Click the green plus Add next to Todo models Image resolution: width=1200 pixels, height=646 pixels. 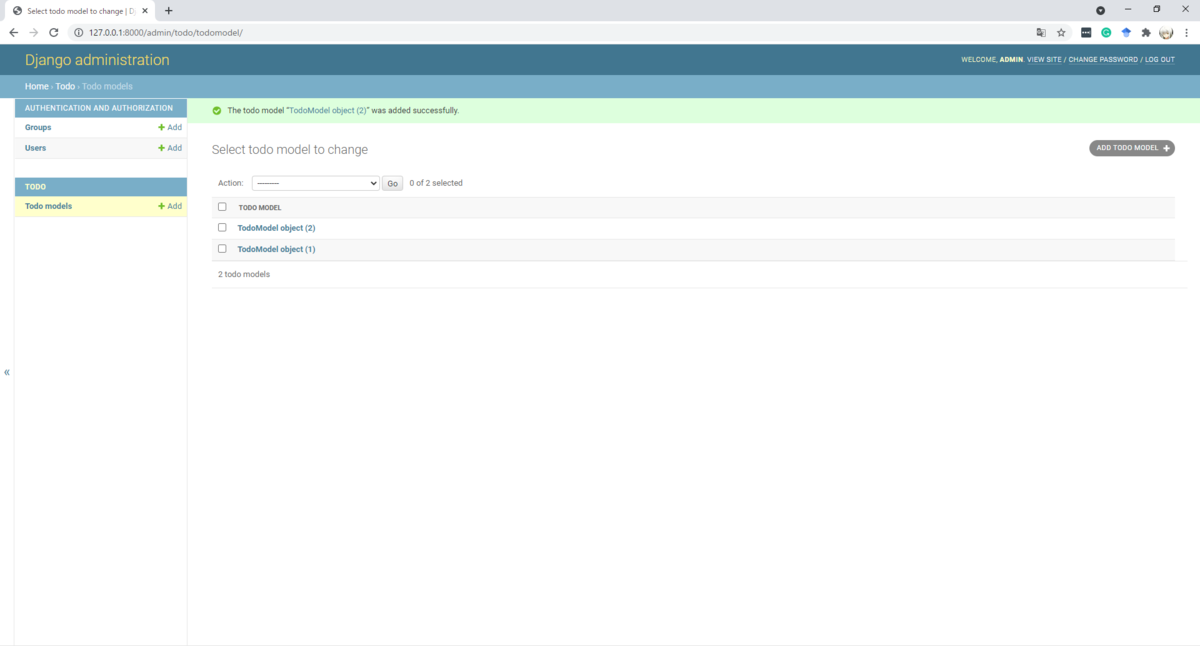click(170, 206)
